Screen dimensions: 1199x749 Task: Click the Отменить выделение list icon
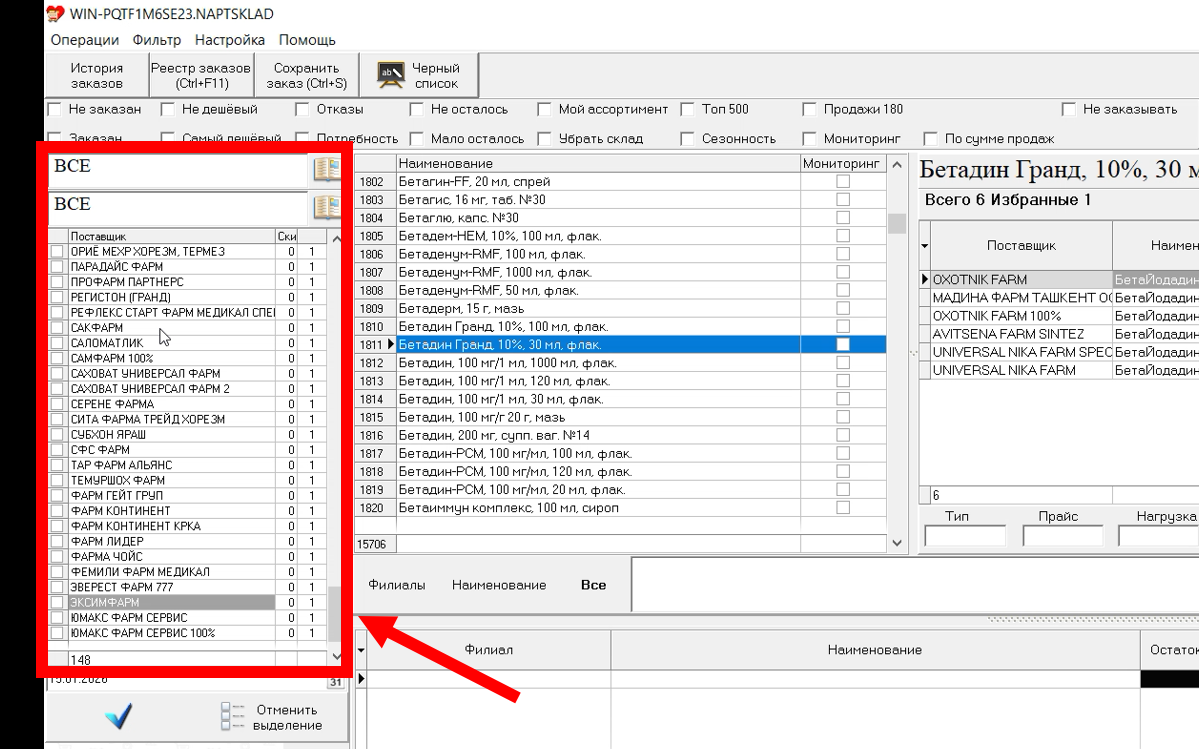tap(232, 717)
